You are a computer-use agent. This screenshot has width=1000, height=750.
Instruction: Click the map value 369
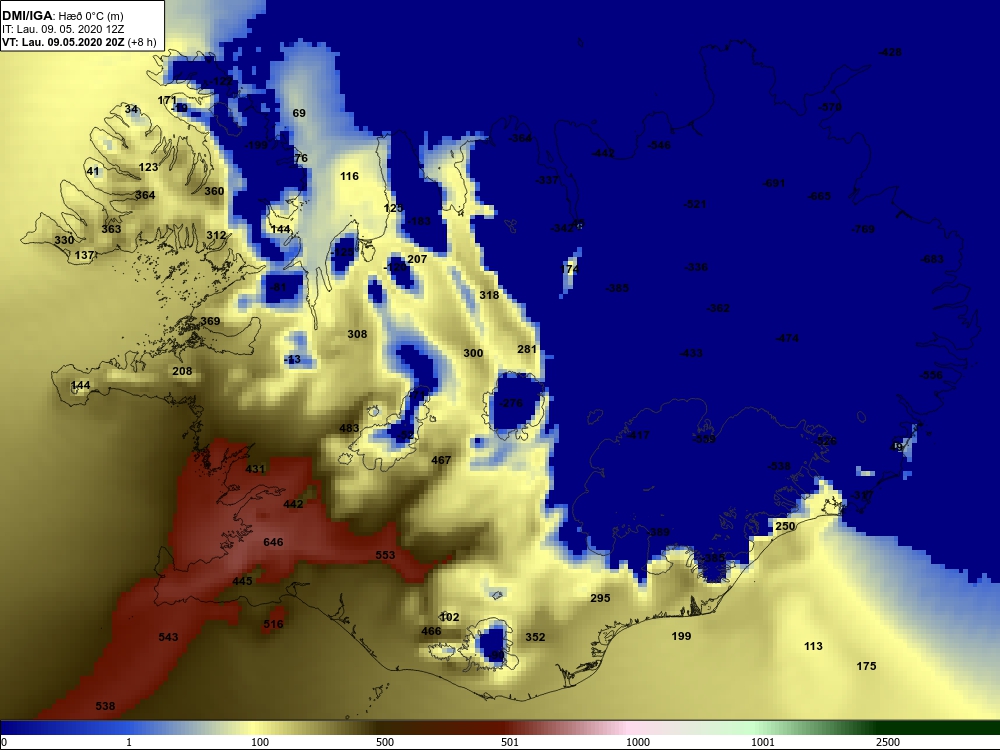[x=210, y=321]
